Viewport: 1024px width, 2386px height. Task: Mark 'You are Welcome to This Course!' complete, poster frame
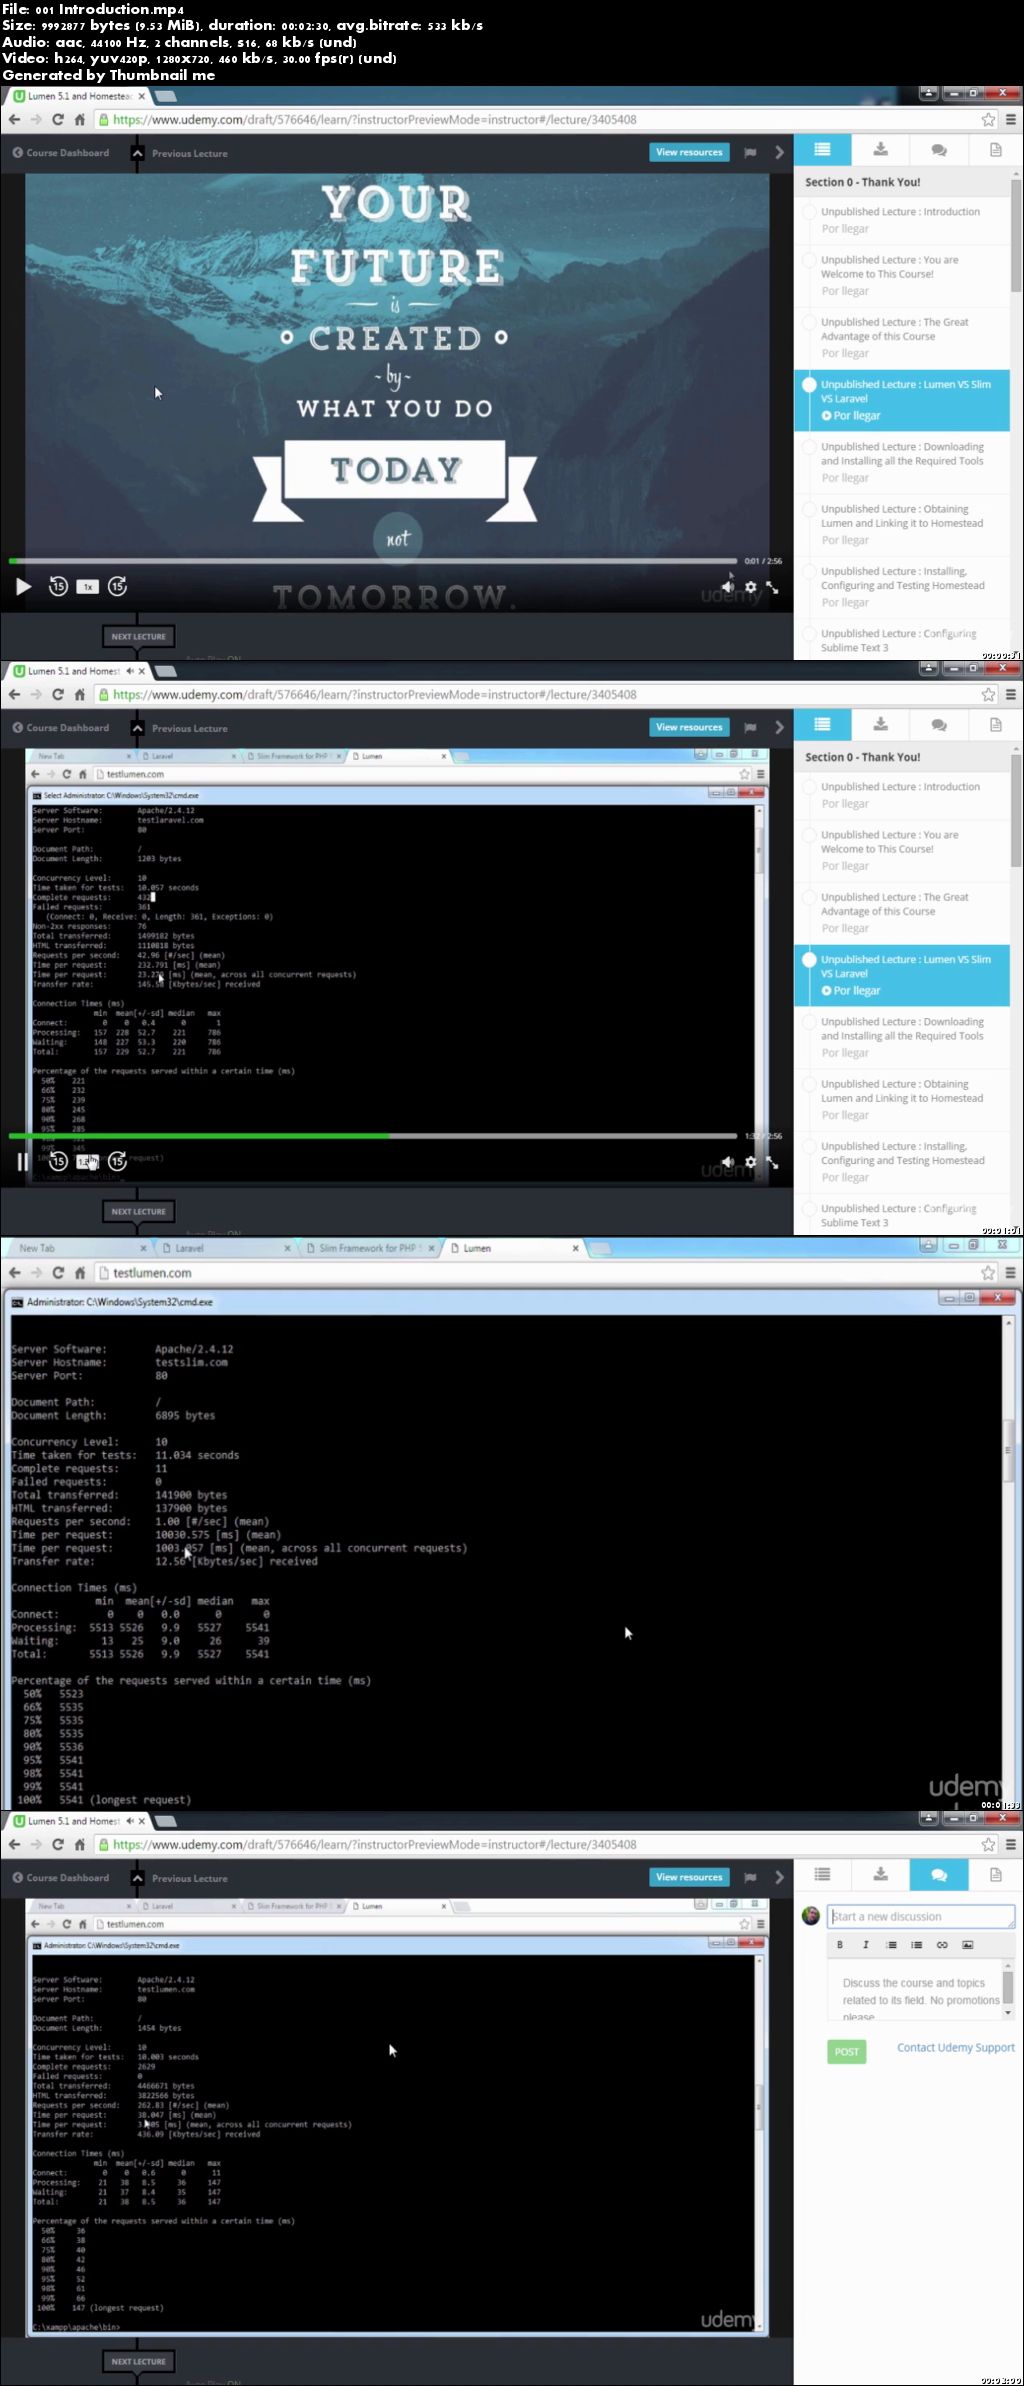point(809,260)
